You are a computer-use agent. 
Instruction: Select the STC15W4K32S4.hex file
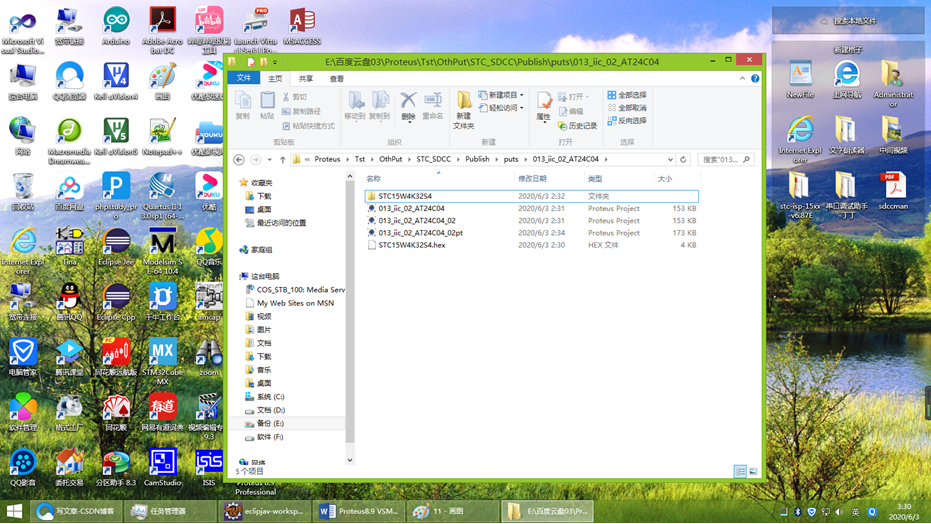point(531,245)
